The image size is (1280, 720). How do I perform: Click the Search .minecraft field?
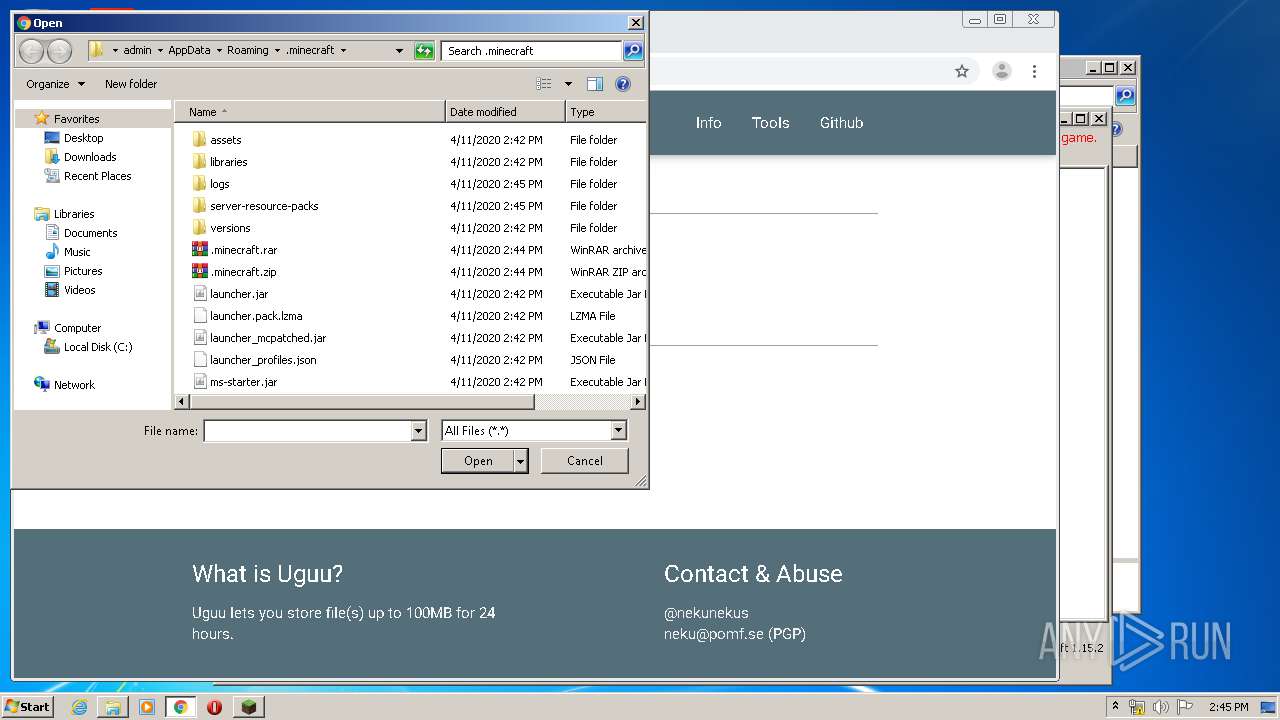532,51
